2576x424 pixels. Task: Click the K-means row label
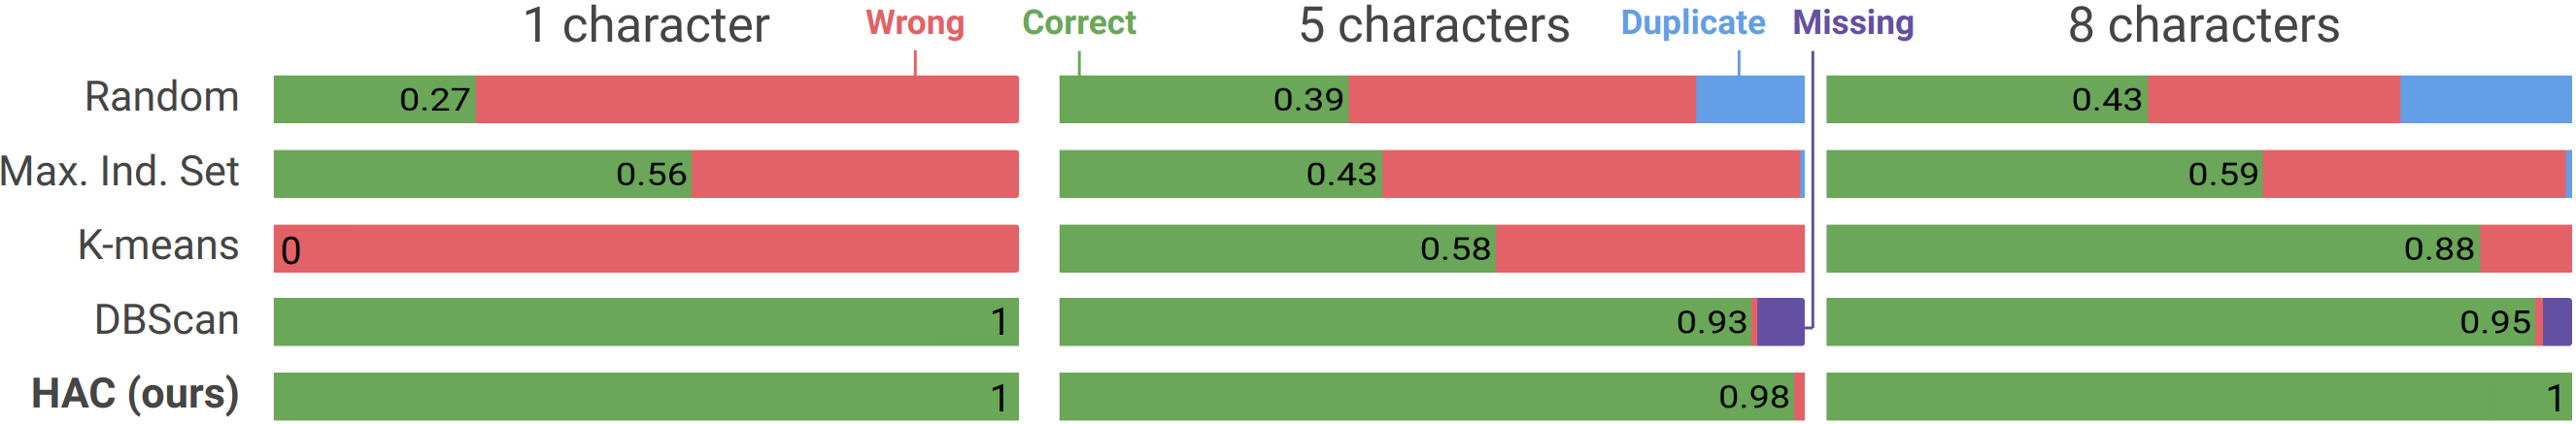pyautogui.click(x=158, y=246)
